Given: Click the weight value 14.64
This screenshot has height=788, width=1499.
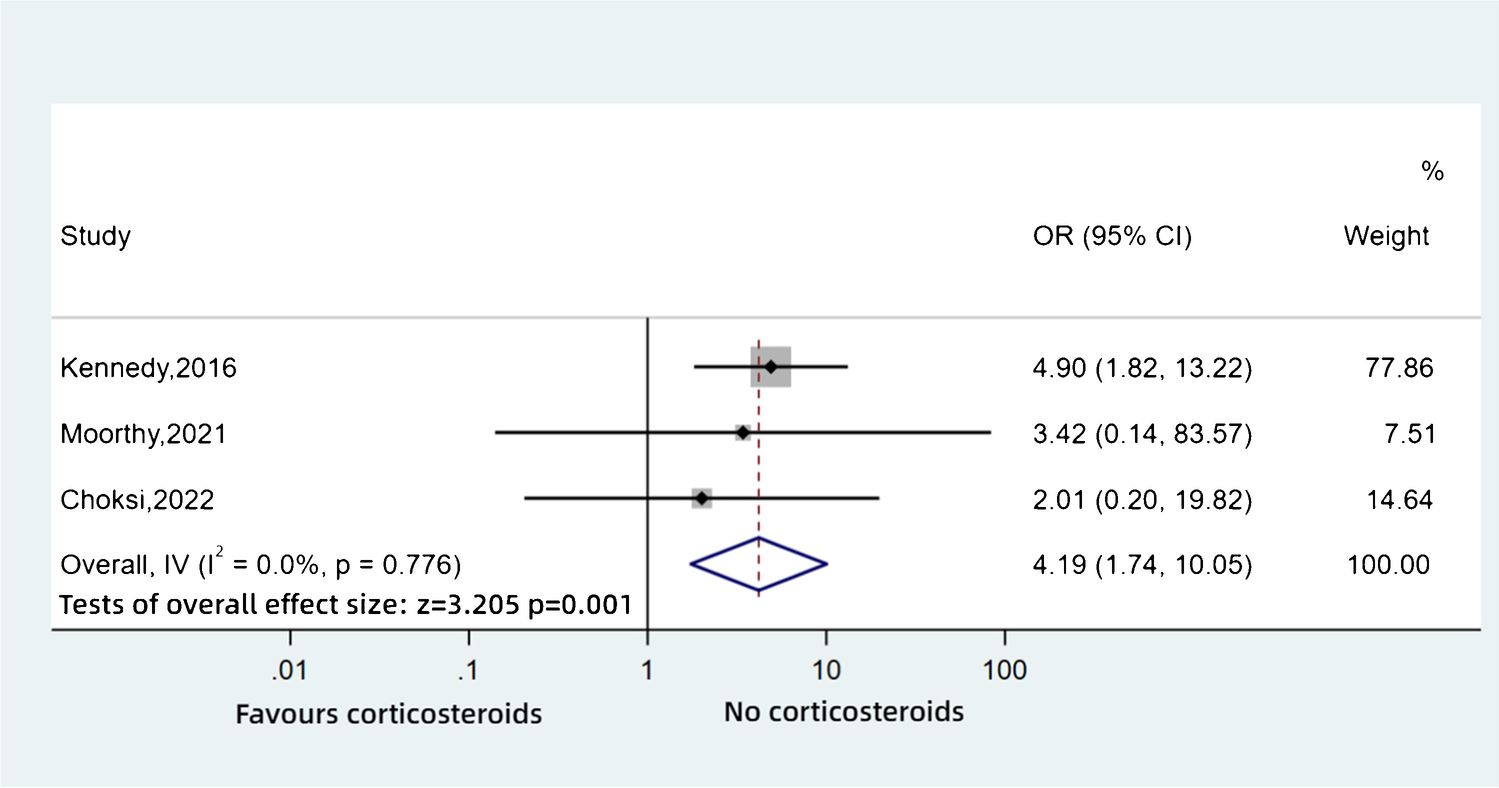Looking at the screenshot, I should (1404, 499).
